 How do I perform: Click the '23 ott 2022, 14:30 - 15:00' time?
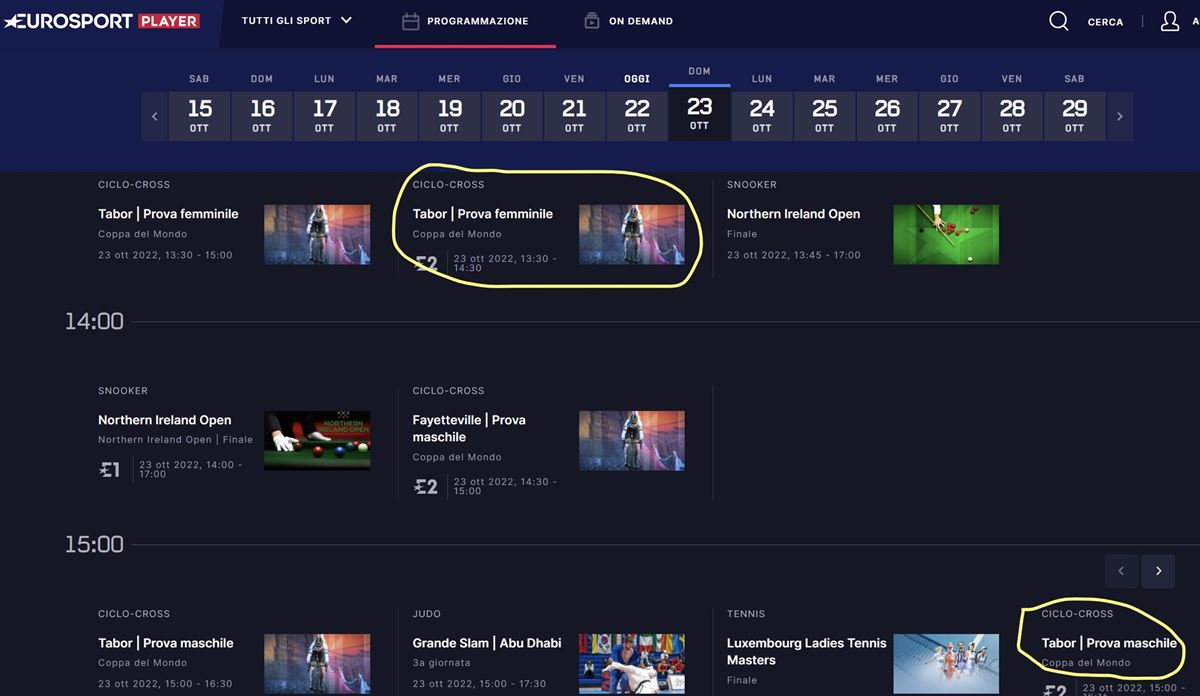506,486
